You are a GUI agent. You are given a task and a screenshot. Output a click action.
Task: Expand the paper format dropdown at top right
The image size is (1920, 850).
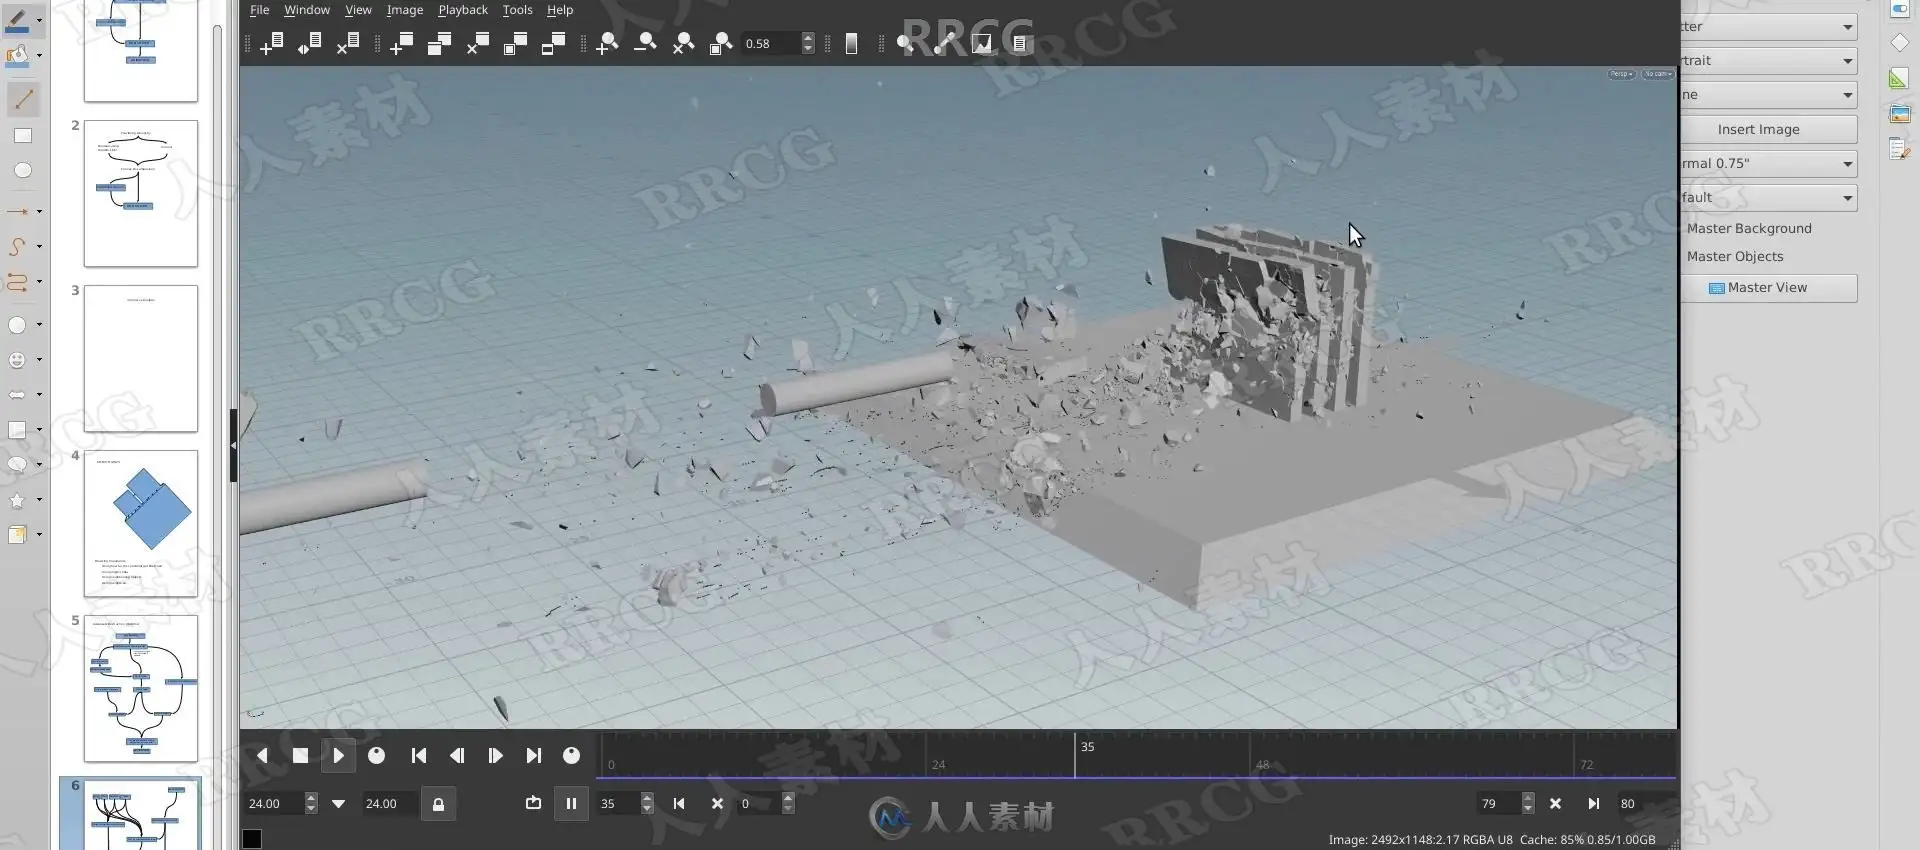click(x=1768, y=27)
